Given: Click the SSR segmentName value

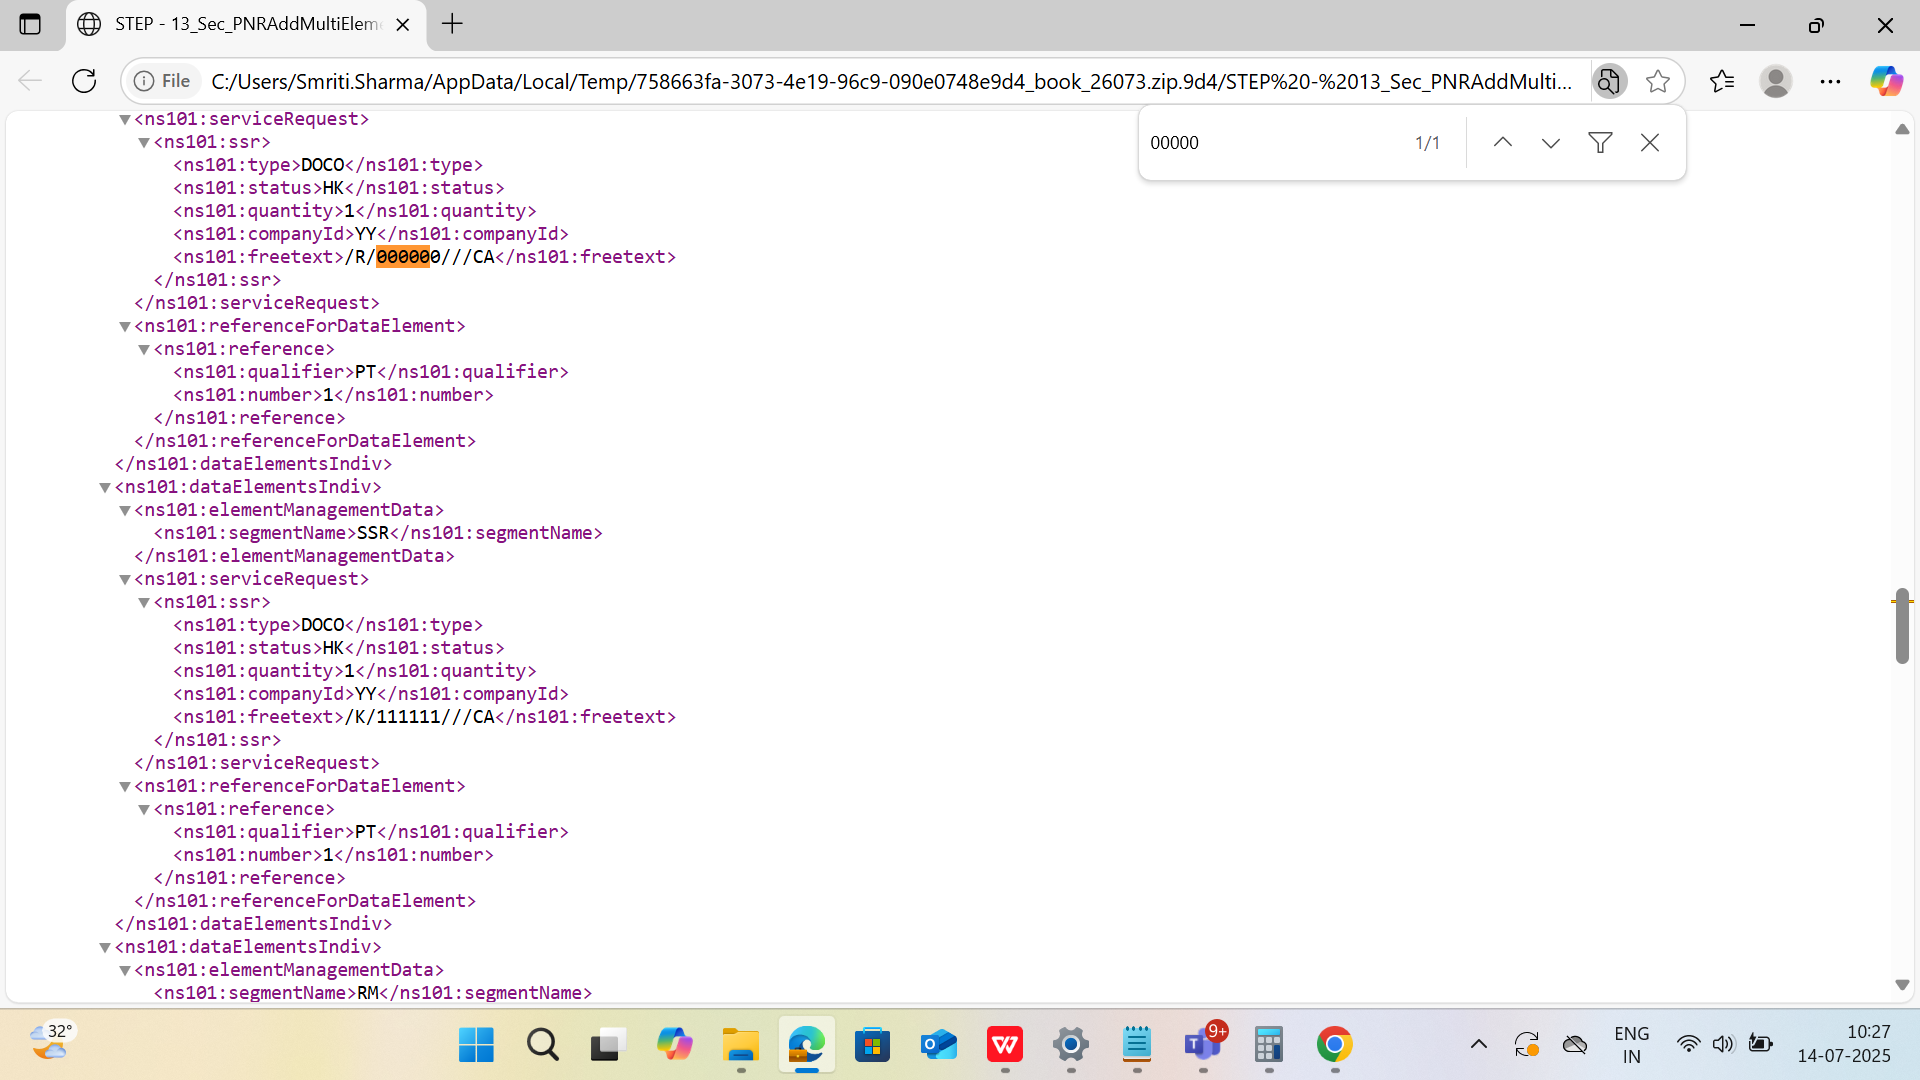Looking at the screenshot, I should pos(373,533).
